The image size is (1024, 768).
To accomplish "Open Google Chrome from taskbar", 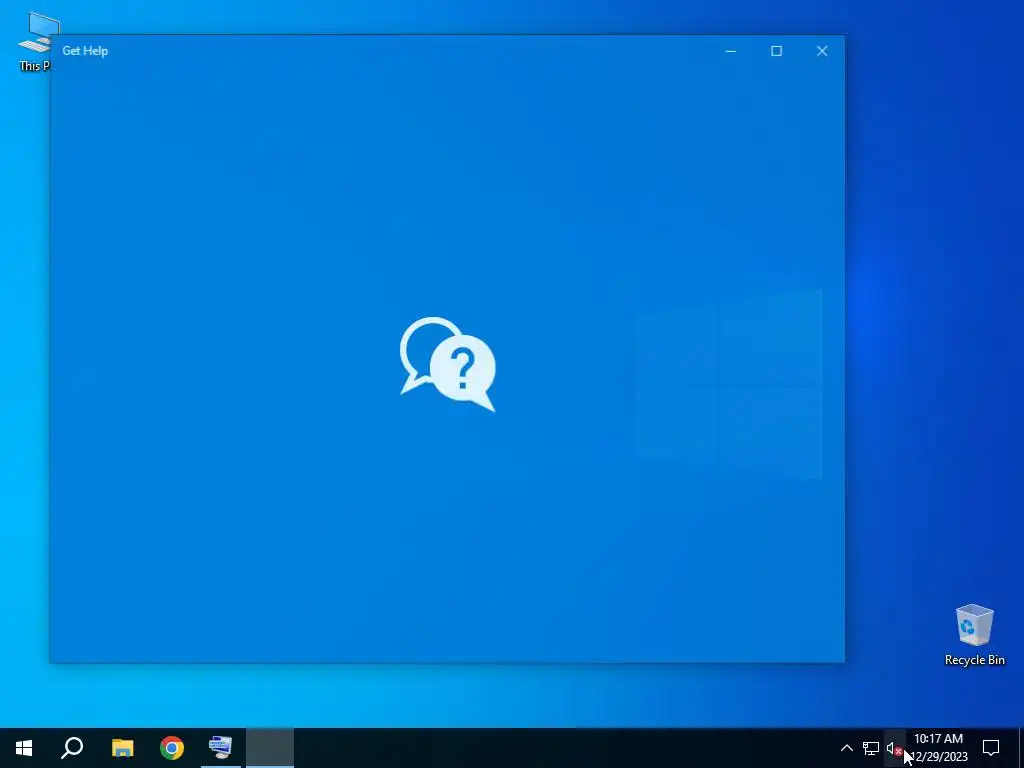I will (172, 748).
